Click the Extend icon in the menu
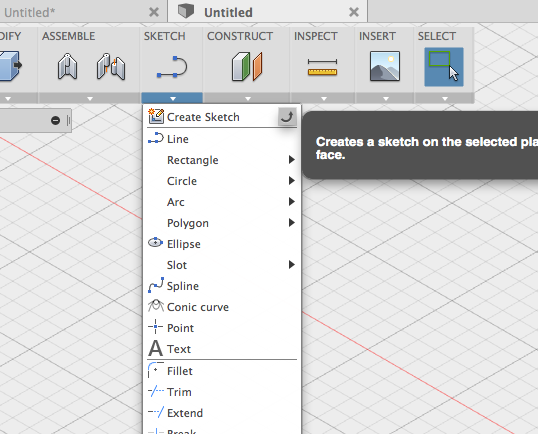 156,412
